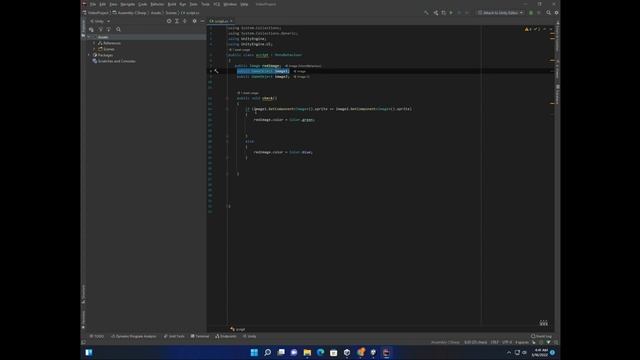Open the Build menu
This screenshot has height=360, width=640.
[172, 4]
